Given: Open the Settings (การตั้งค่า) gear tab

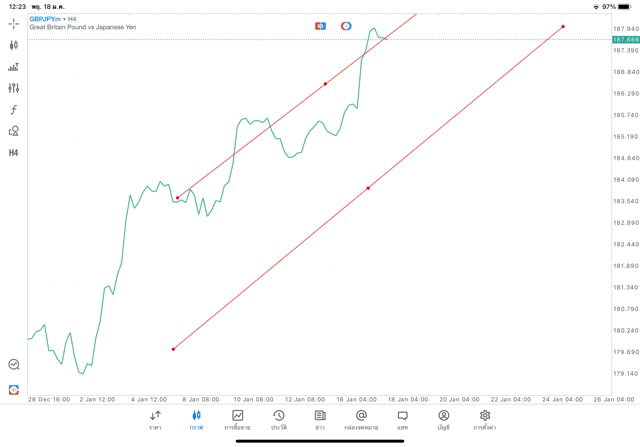Looking at the screenshot, I should coord(485,419).
